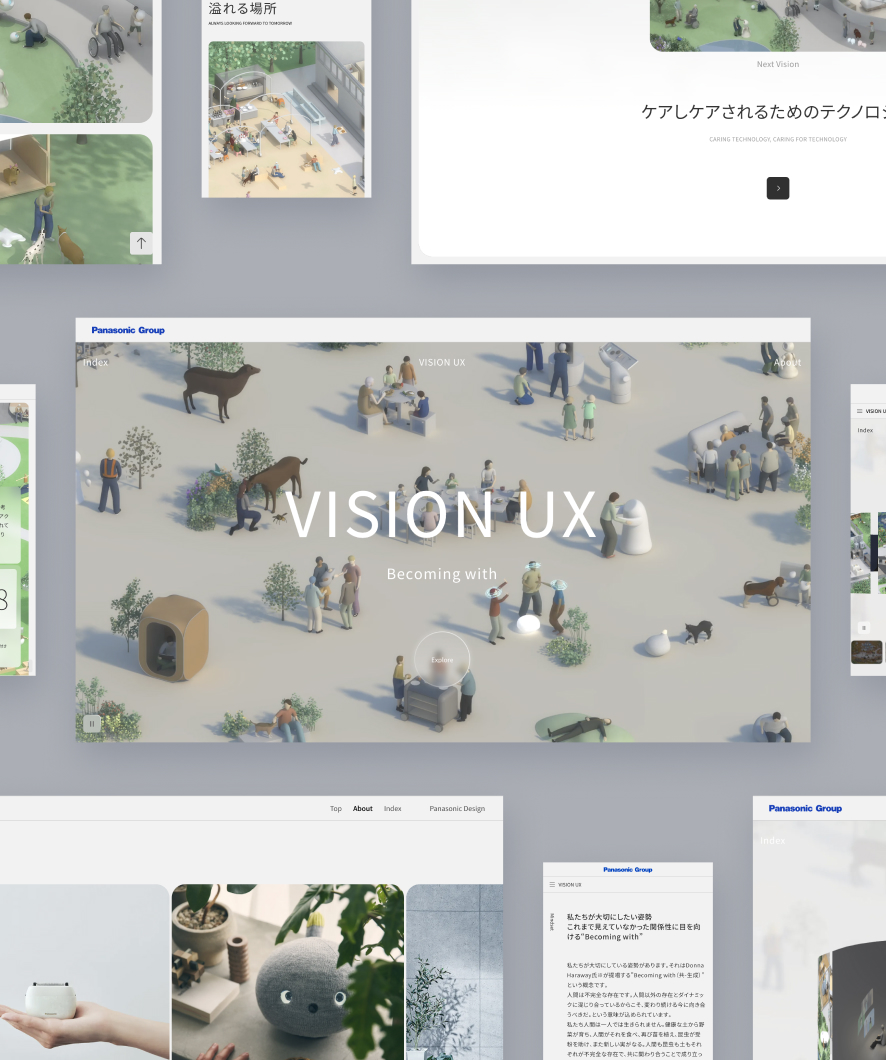Open the Panasonic Design link

tap(457, 808)
